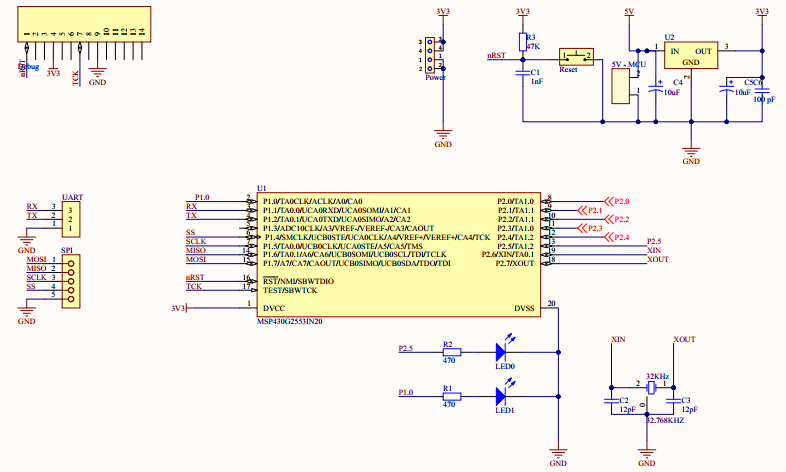This screenshot has width=786, height=472.
Task: Select the 14-pin Debug header connector
Action: pos(84,24)
